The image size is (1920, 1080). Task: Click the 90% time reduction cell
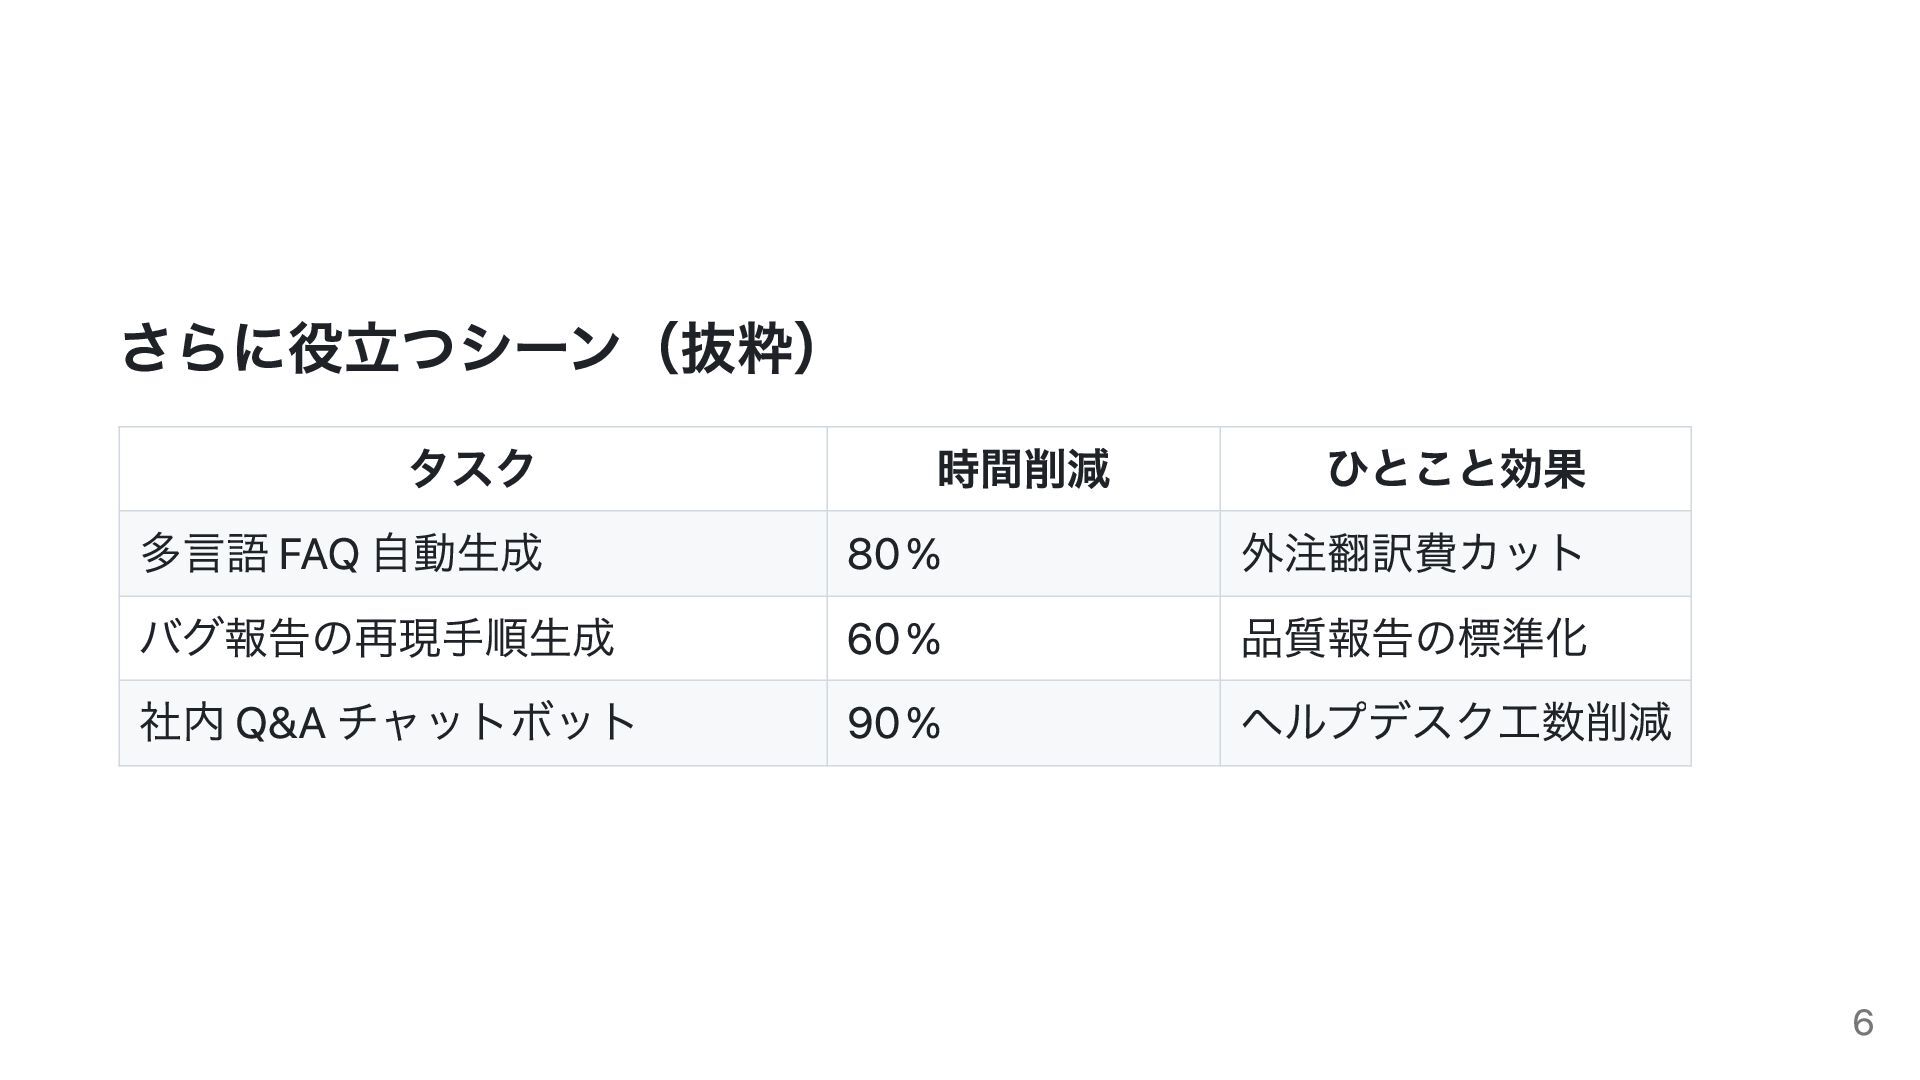pos(1023,723)
